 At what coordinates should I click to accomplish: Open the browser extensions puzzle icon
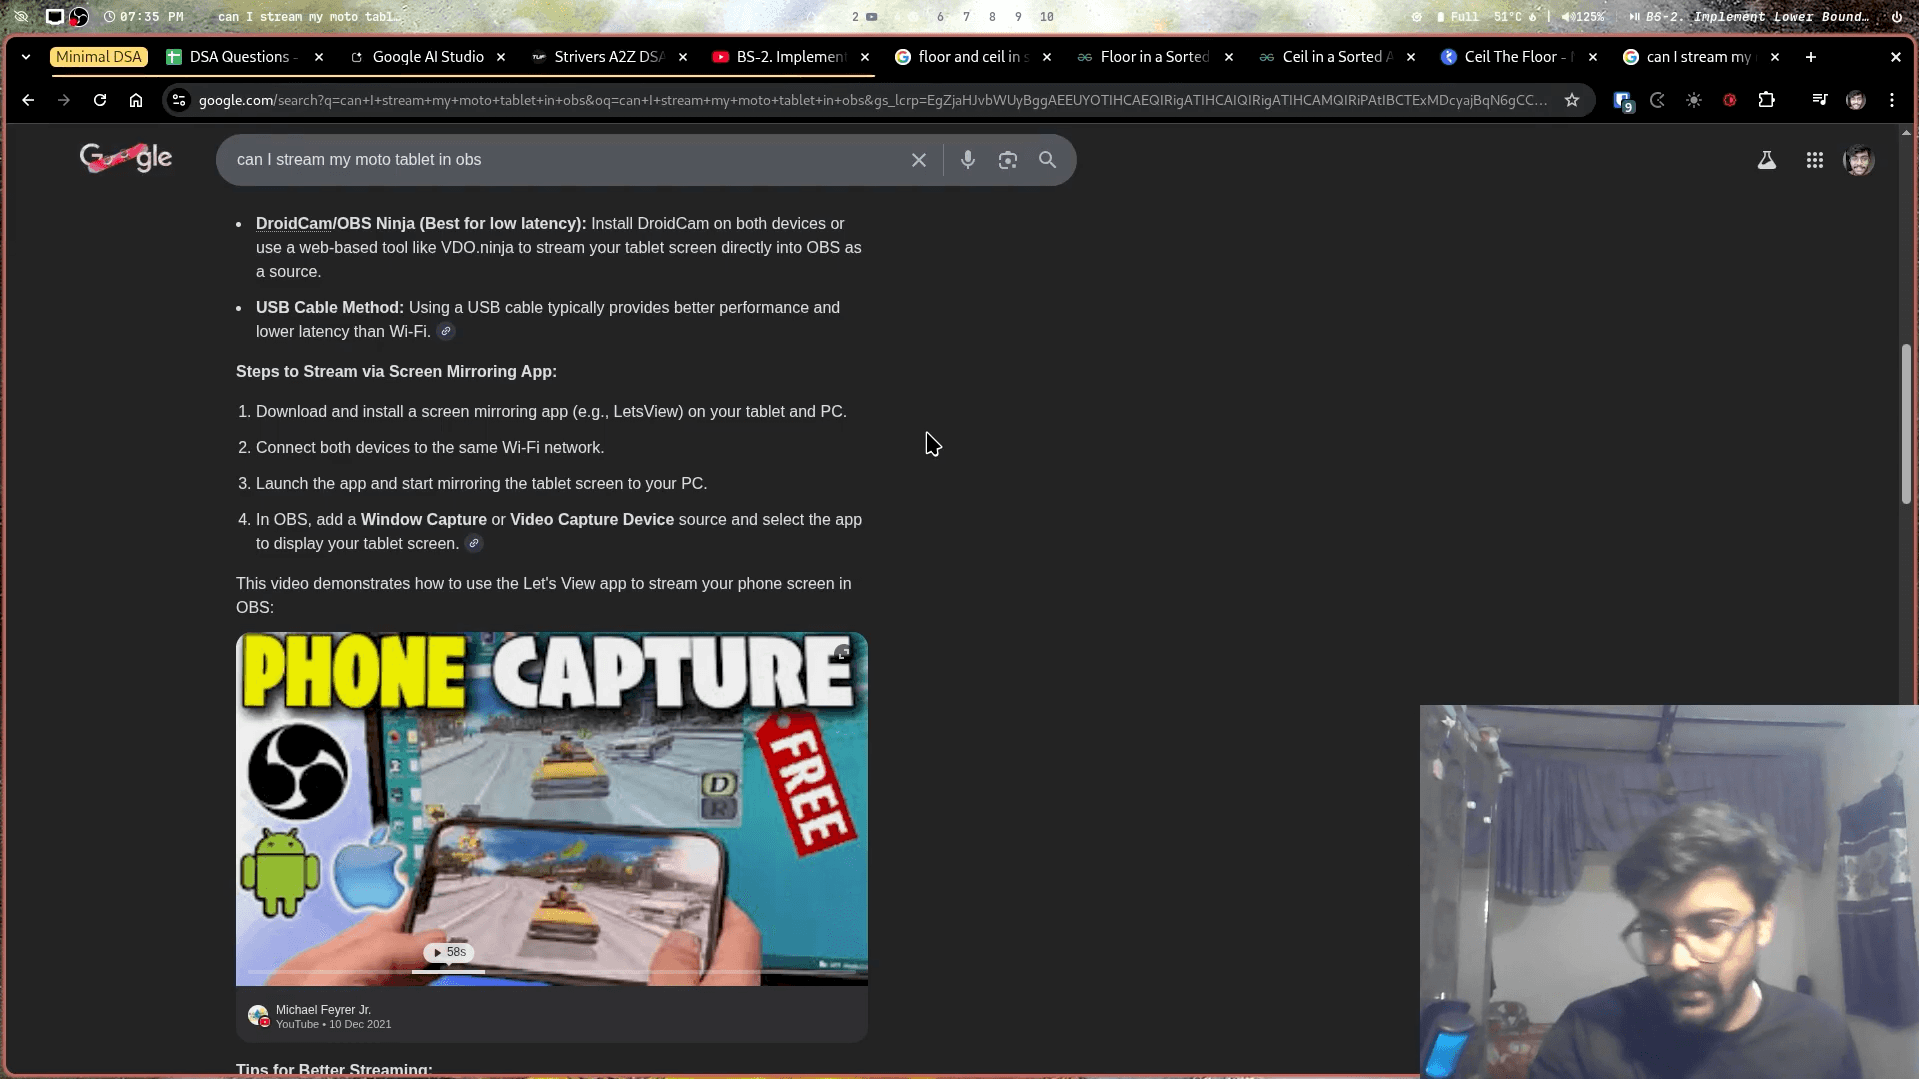point(1766,100)
